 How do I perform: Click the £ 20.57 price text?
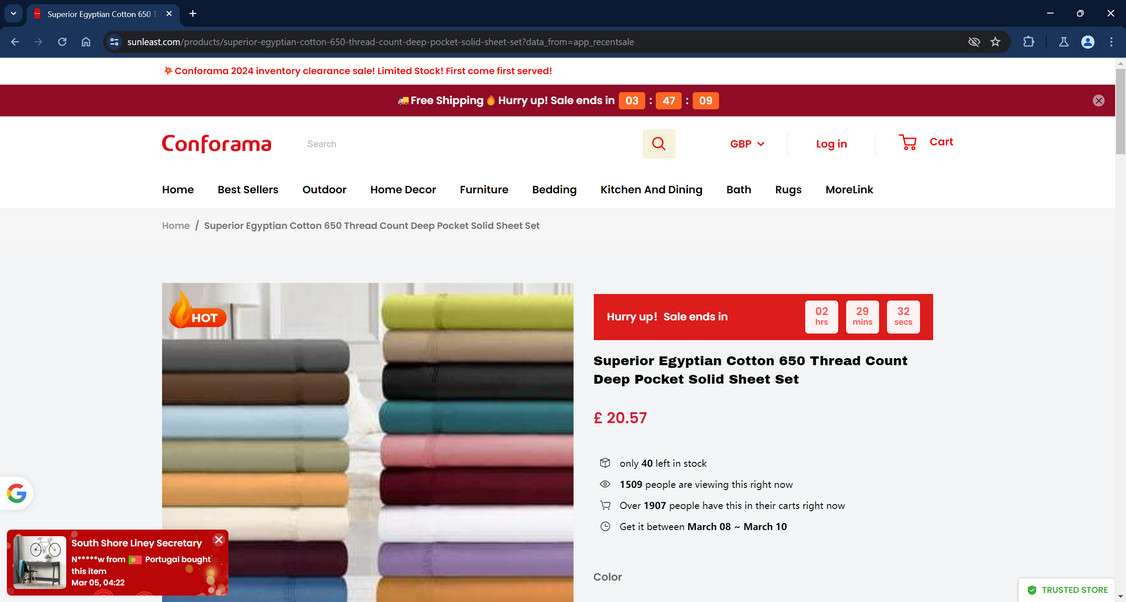620,417
